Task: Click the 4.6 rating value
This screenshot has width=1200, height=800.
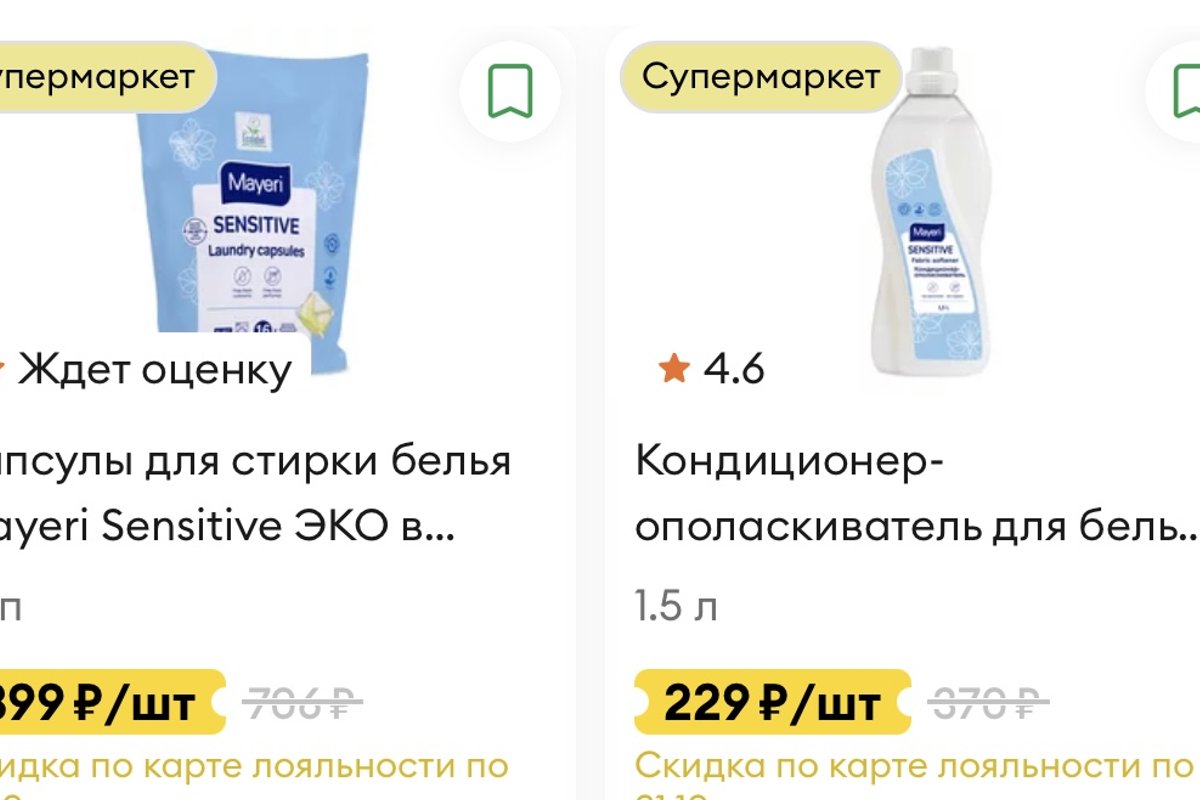Action: (x=734, y=370)
